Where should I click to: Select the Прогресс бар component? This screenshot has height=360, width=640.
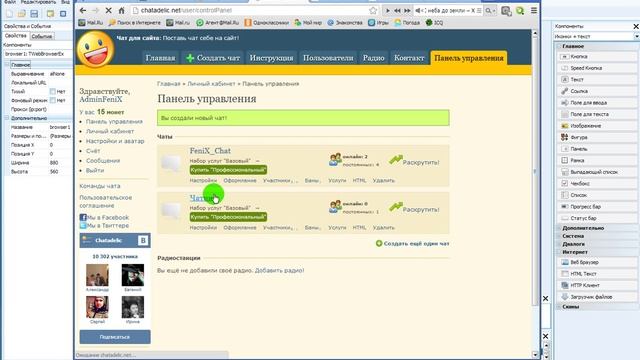[x=596, y=207]
